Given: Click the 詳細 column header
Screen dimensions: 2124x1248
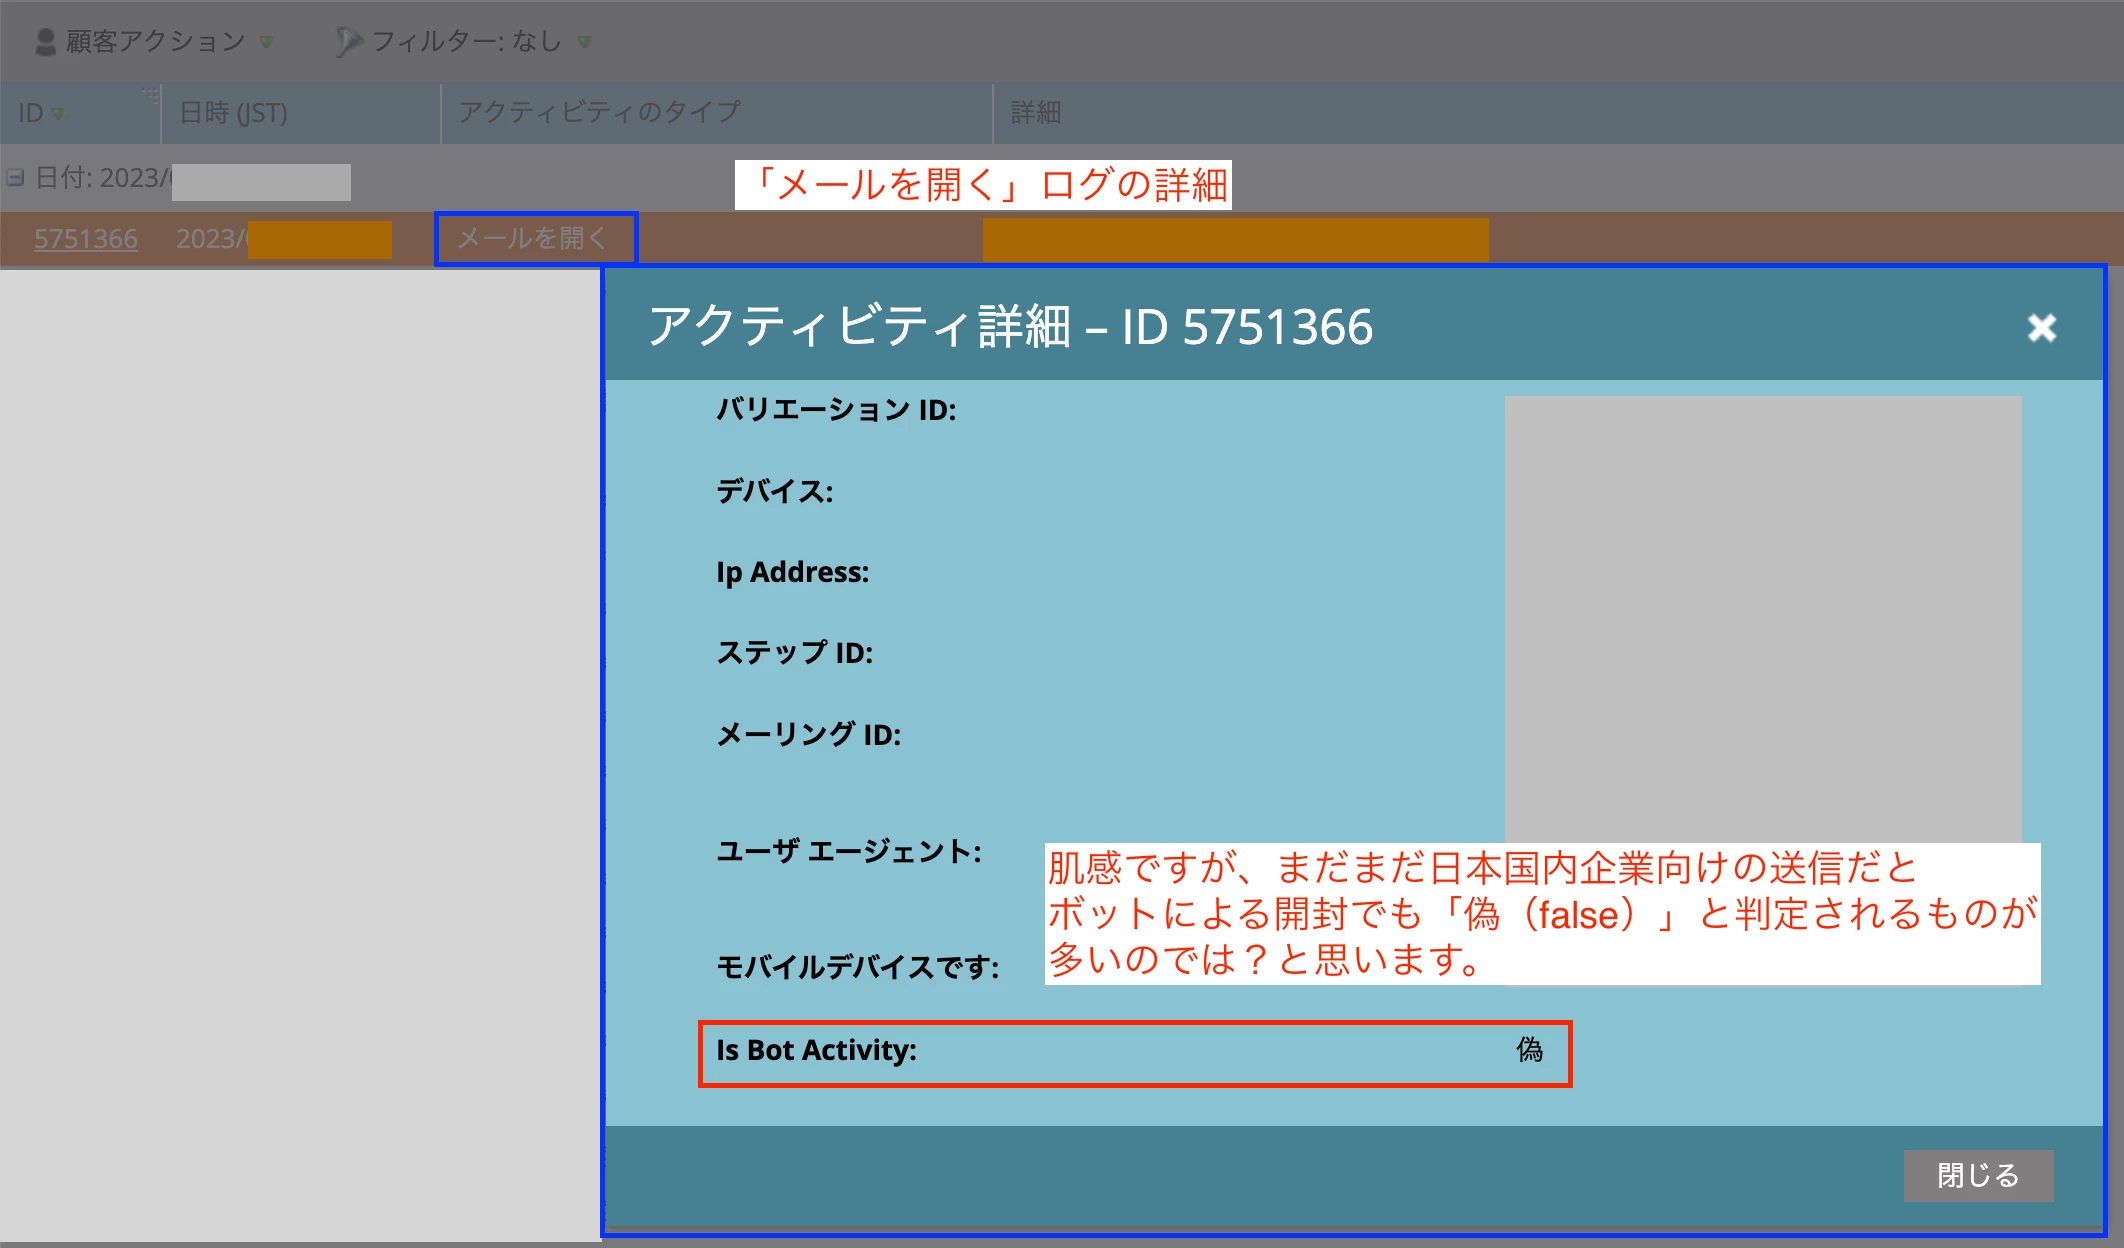Looking at the screenshot, I should tap(1035, 113).
